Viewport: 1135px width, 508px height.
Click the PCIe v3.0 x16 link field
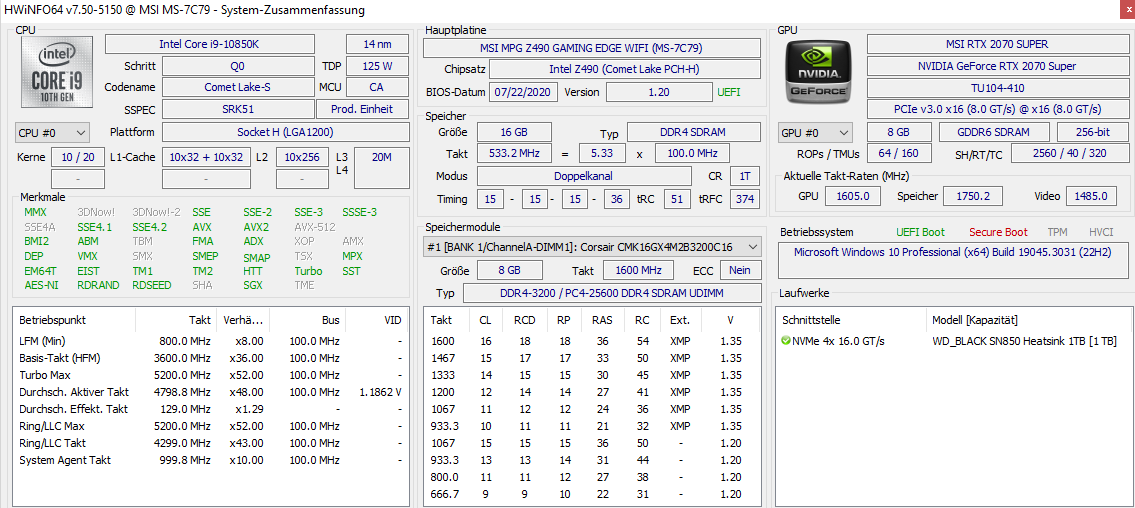click(997, 109)
